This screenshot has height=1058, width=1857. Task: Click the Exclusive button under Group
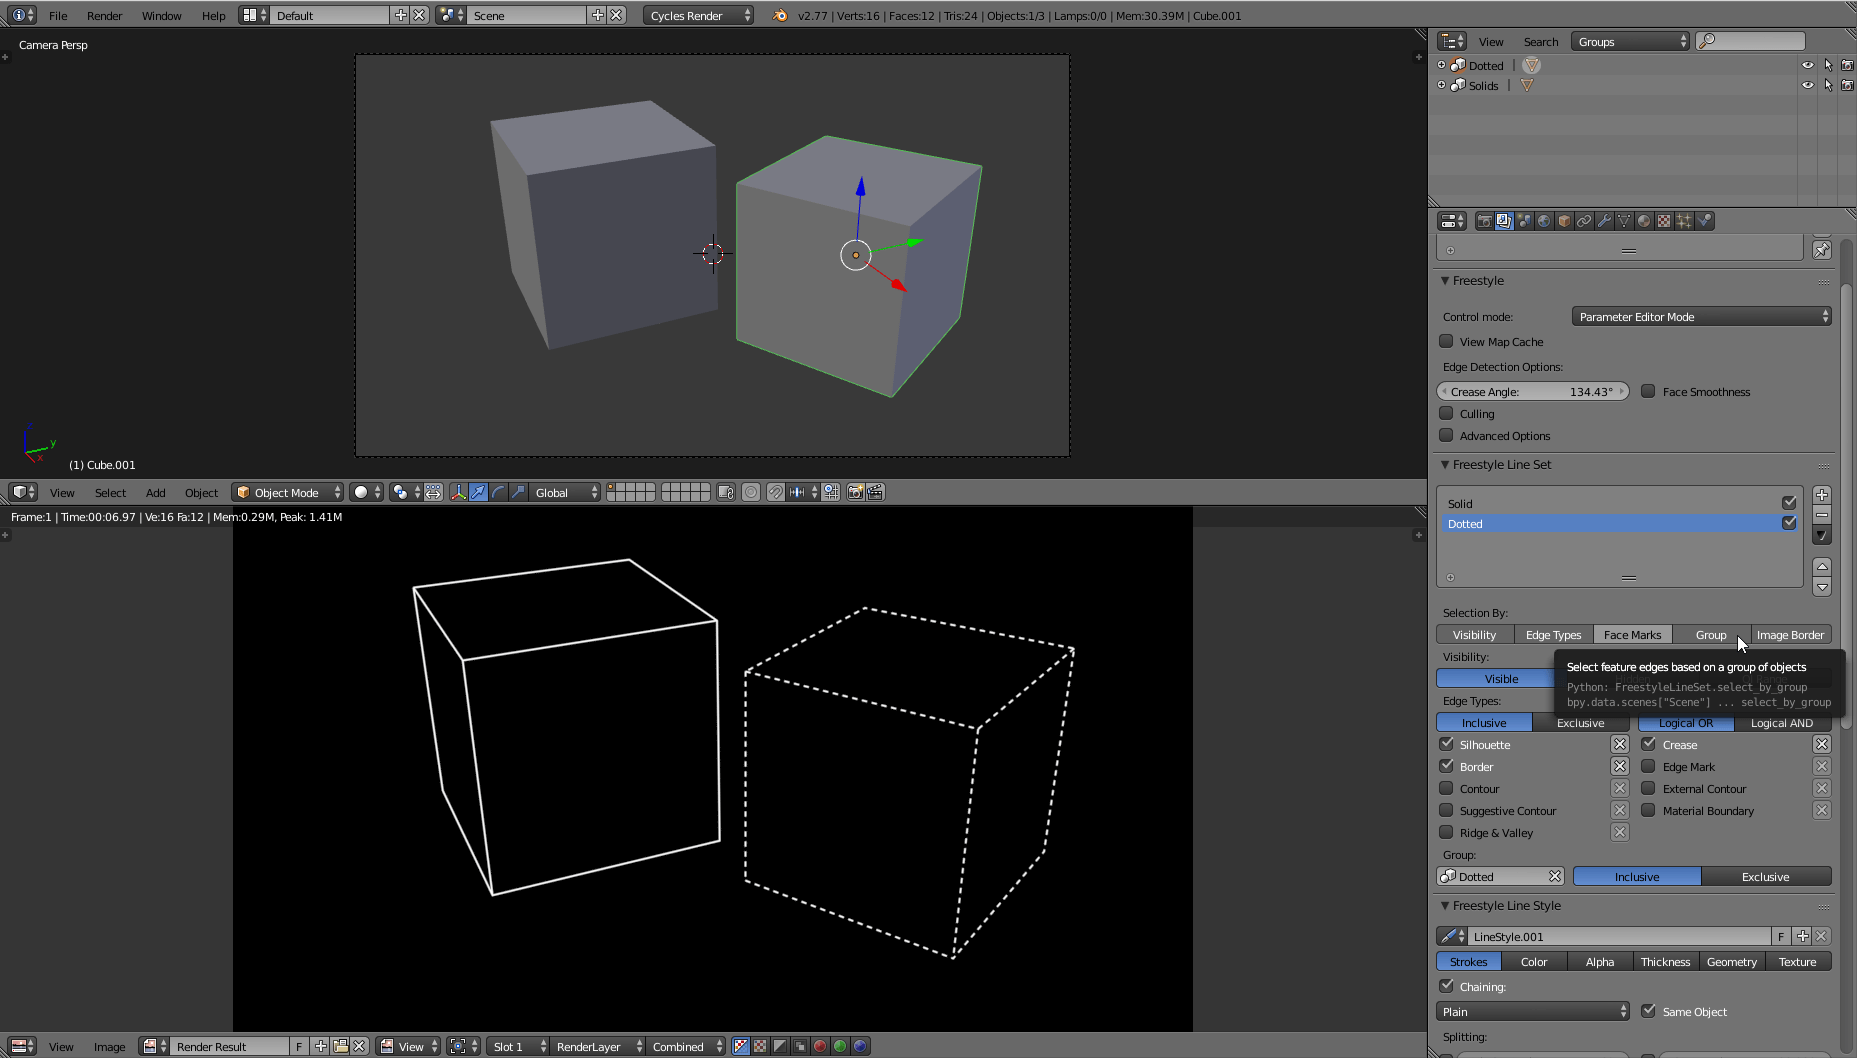point(1766,876)
